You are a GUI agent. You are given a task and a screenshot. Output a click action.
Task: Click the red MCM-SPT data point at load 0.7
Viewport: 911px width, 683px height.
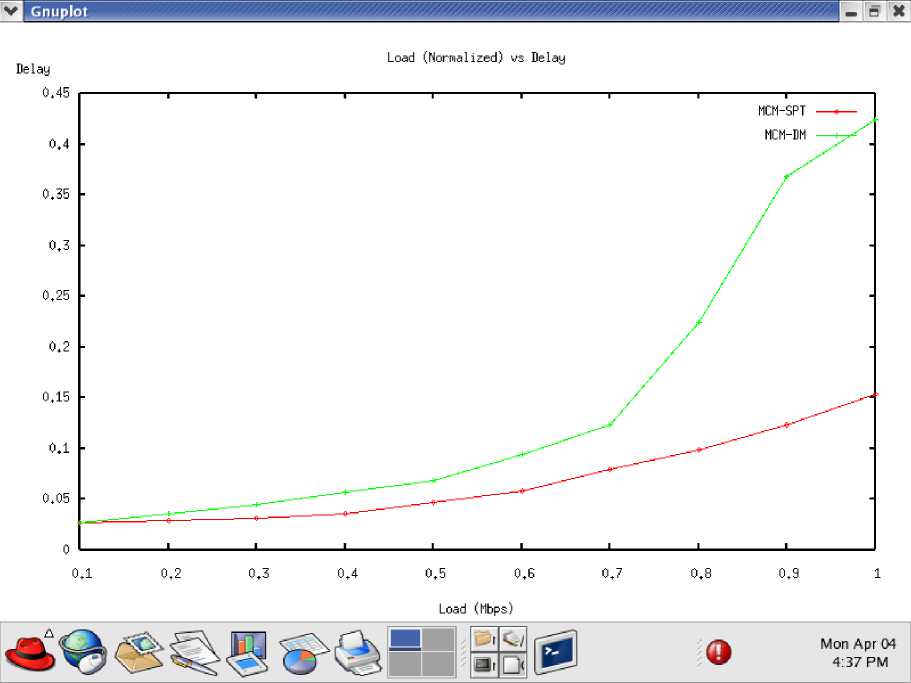coord(609,469)
